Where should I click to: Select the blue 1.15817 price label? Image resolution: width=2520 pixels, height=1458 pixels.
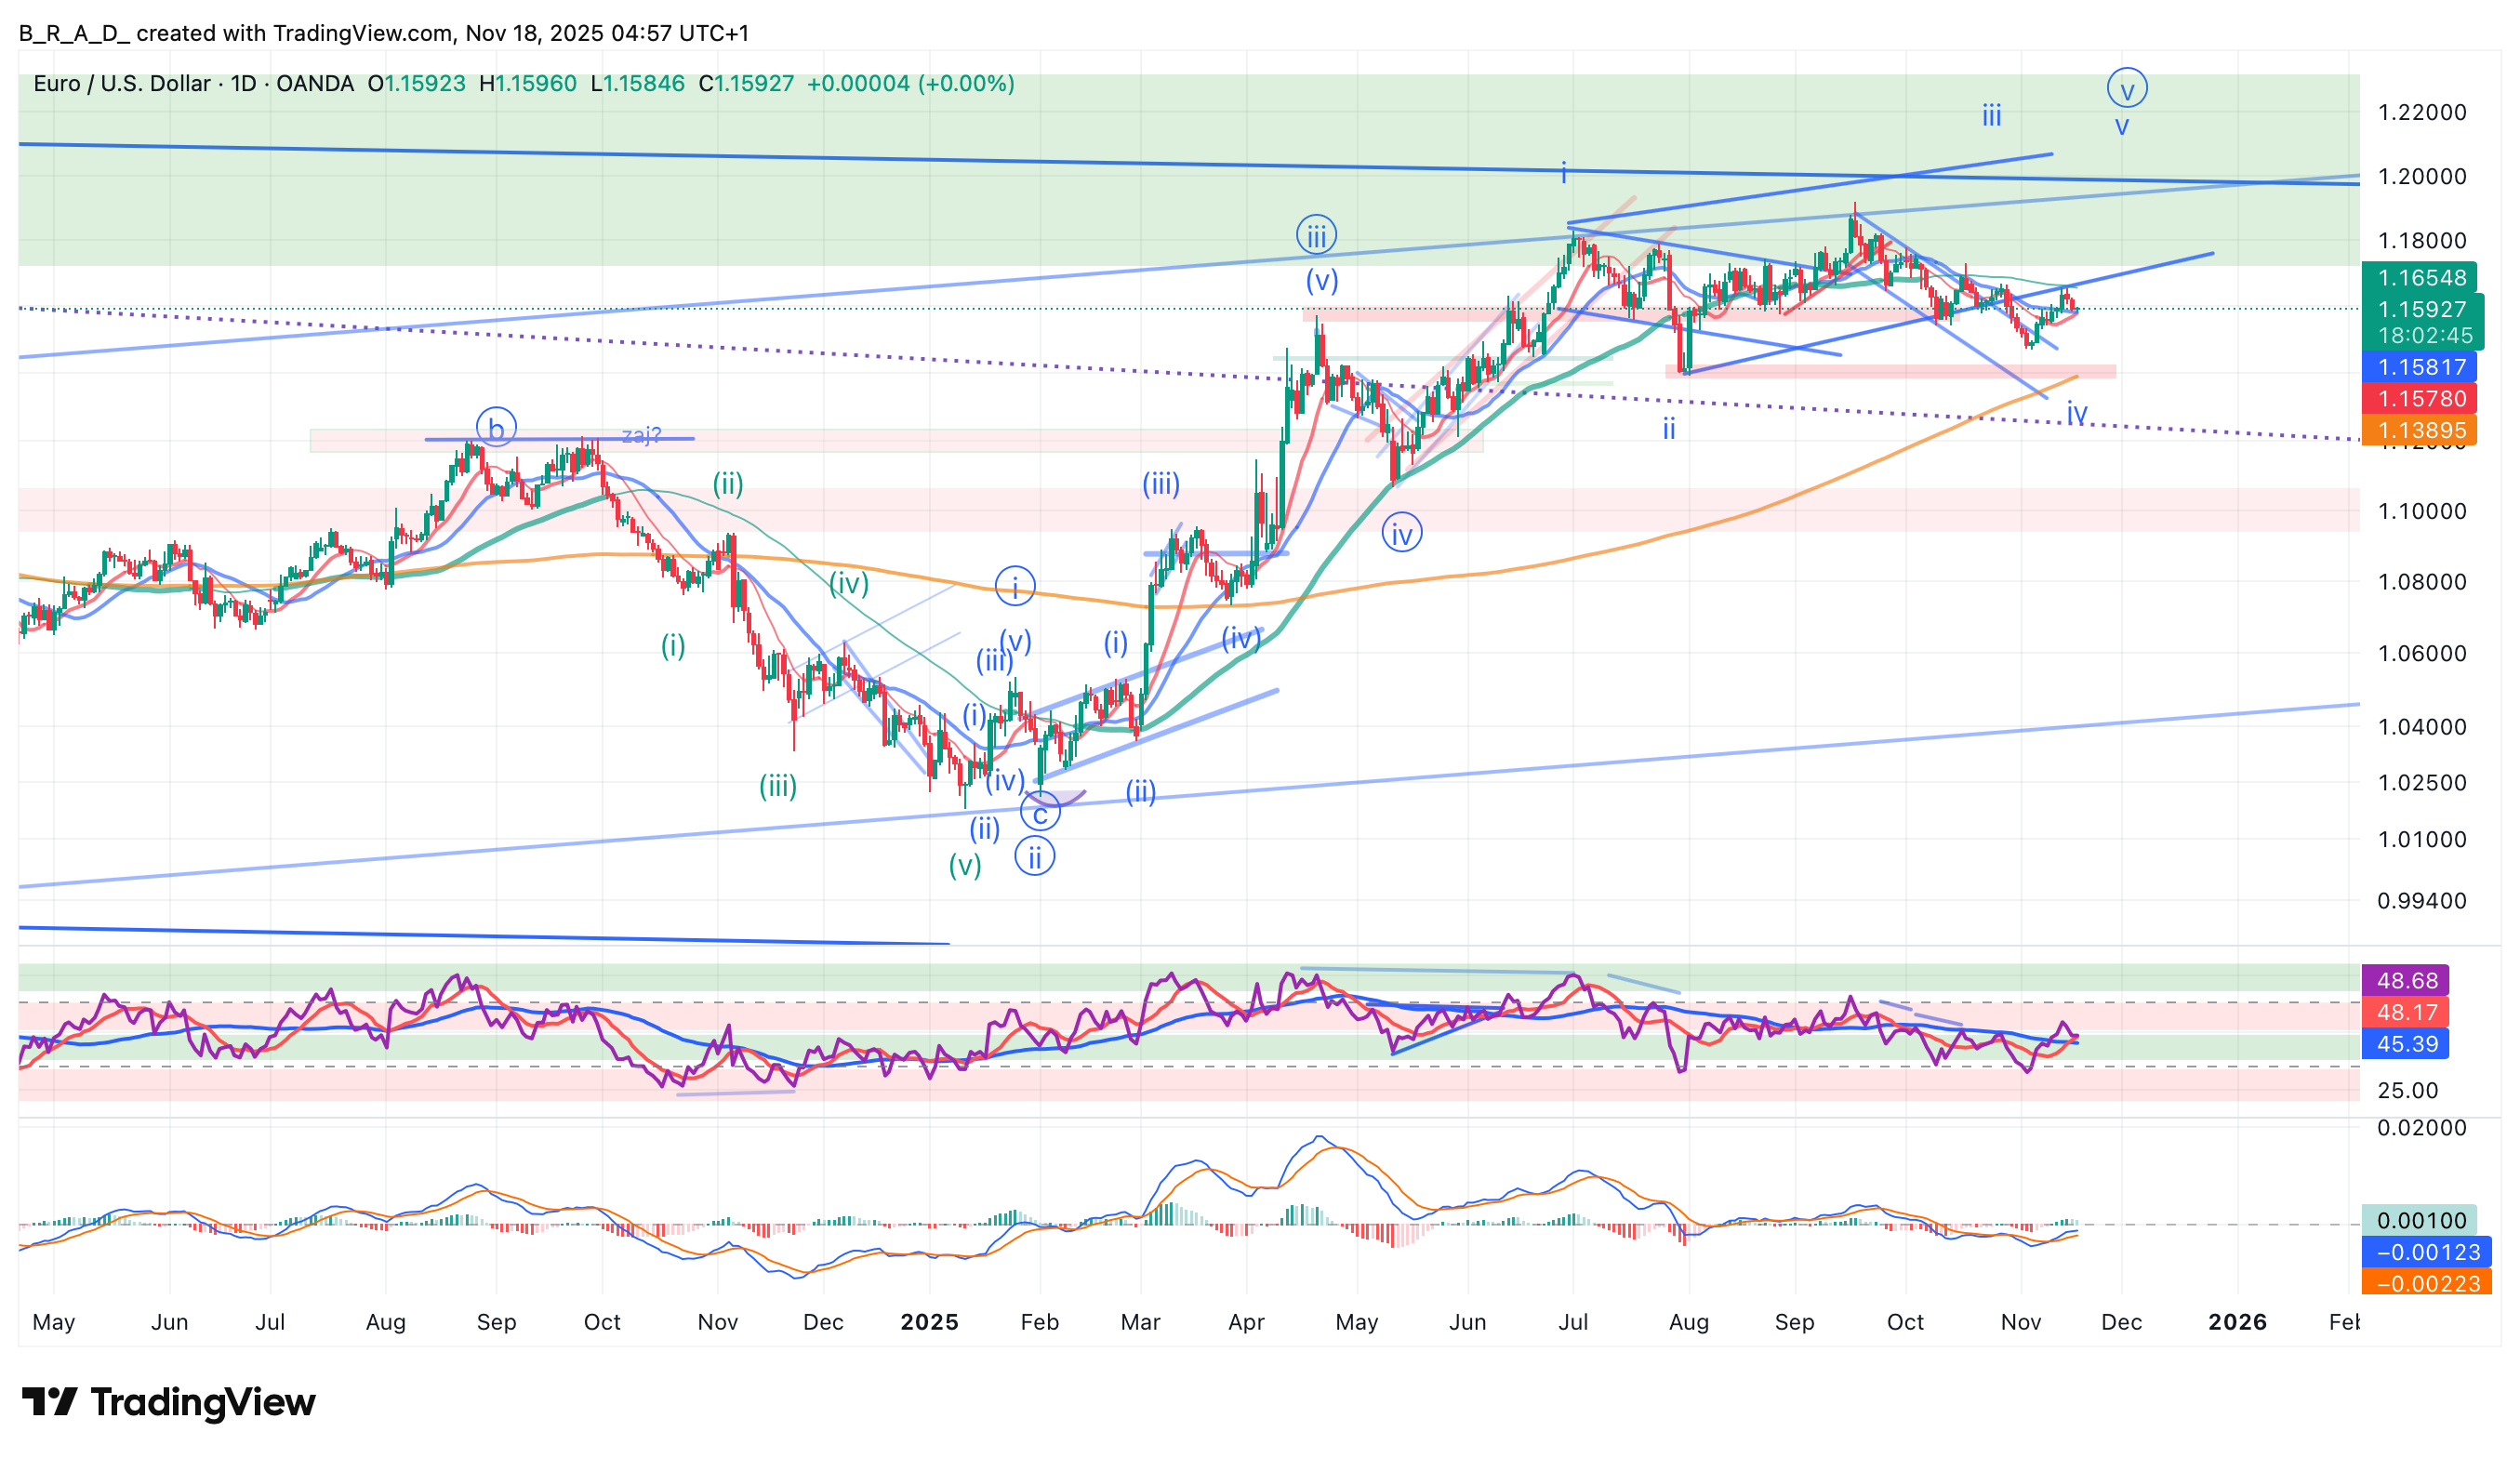2420,367
